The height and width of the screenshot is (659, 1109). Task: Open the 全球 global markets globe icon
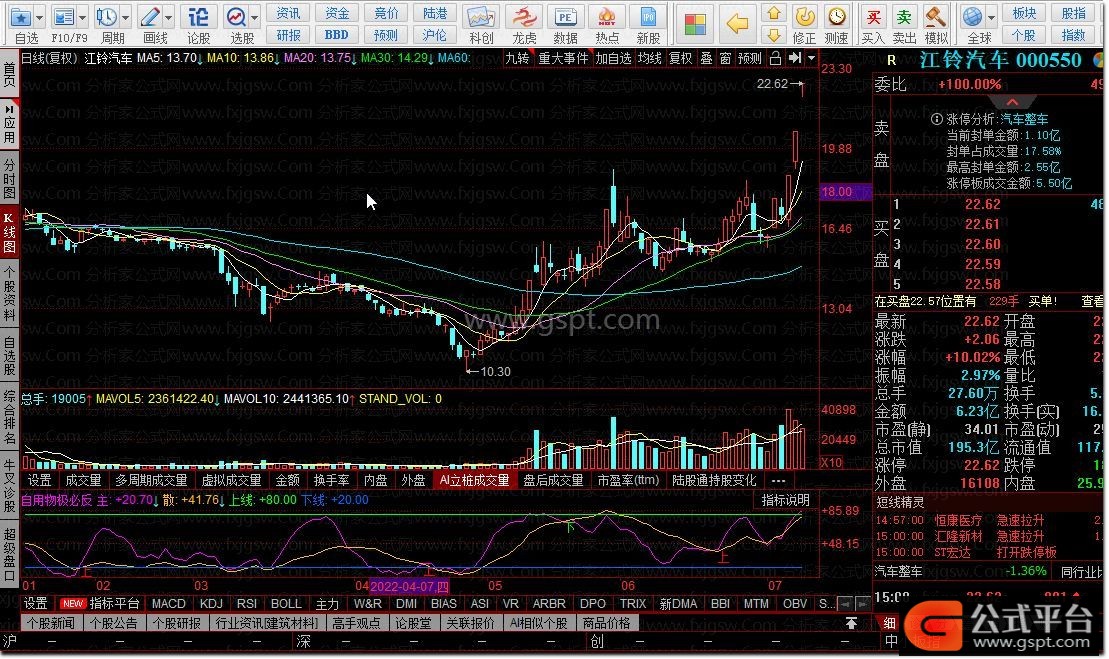click(972, 16)
